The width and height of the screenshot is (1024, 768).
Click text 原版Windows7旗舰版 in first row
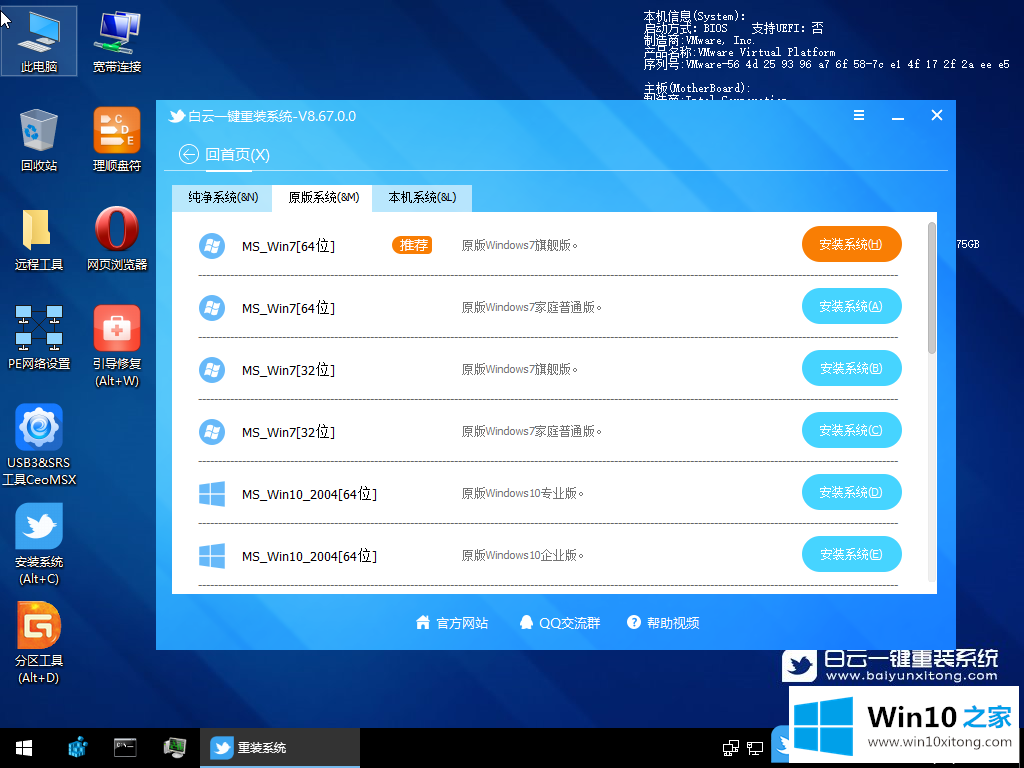coord(519,246)
